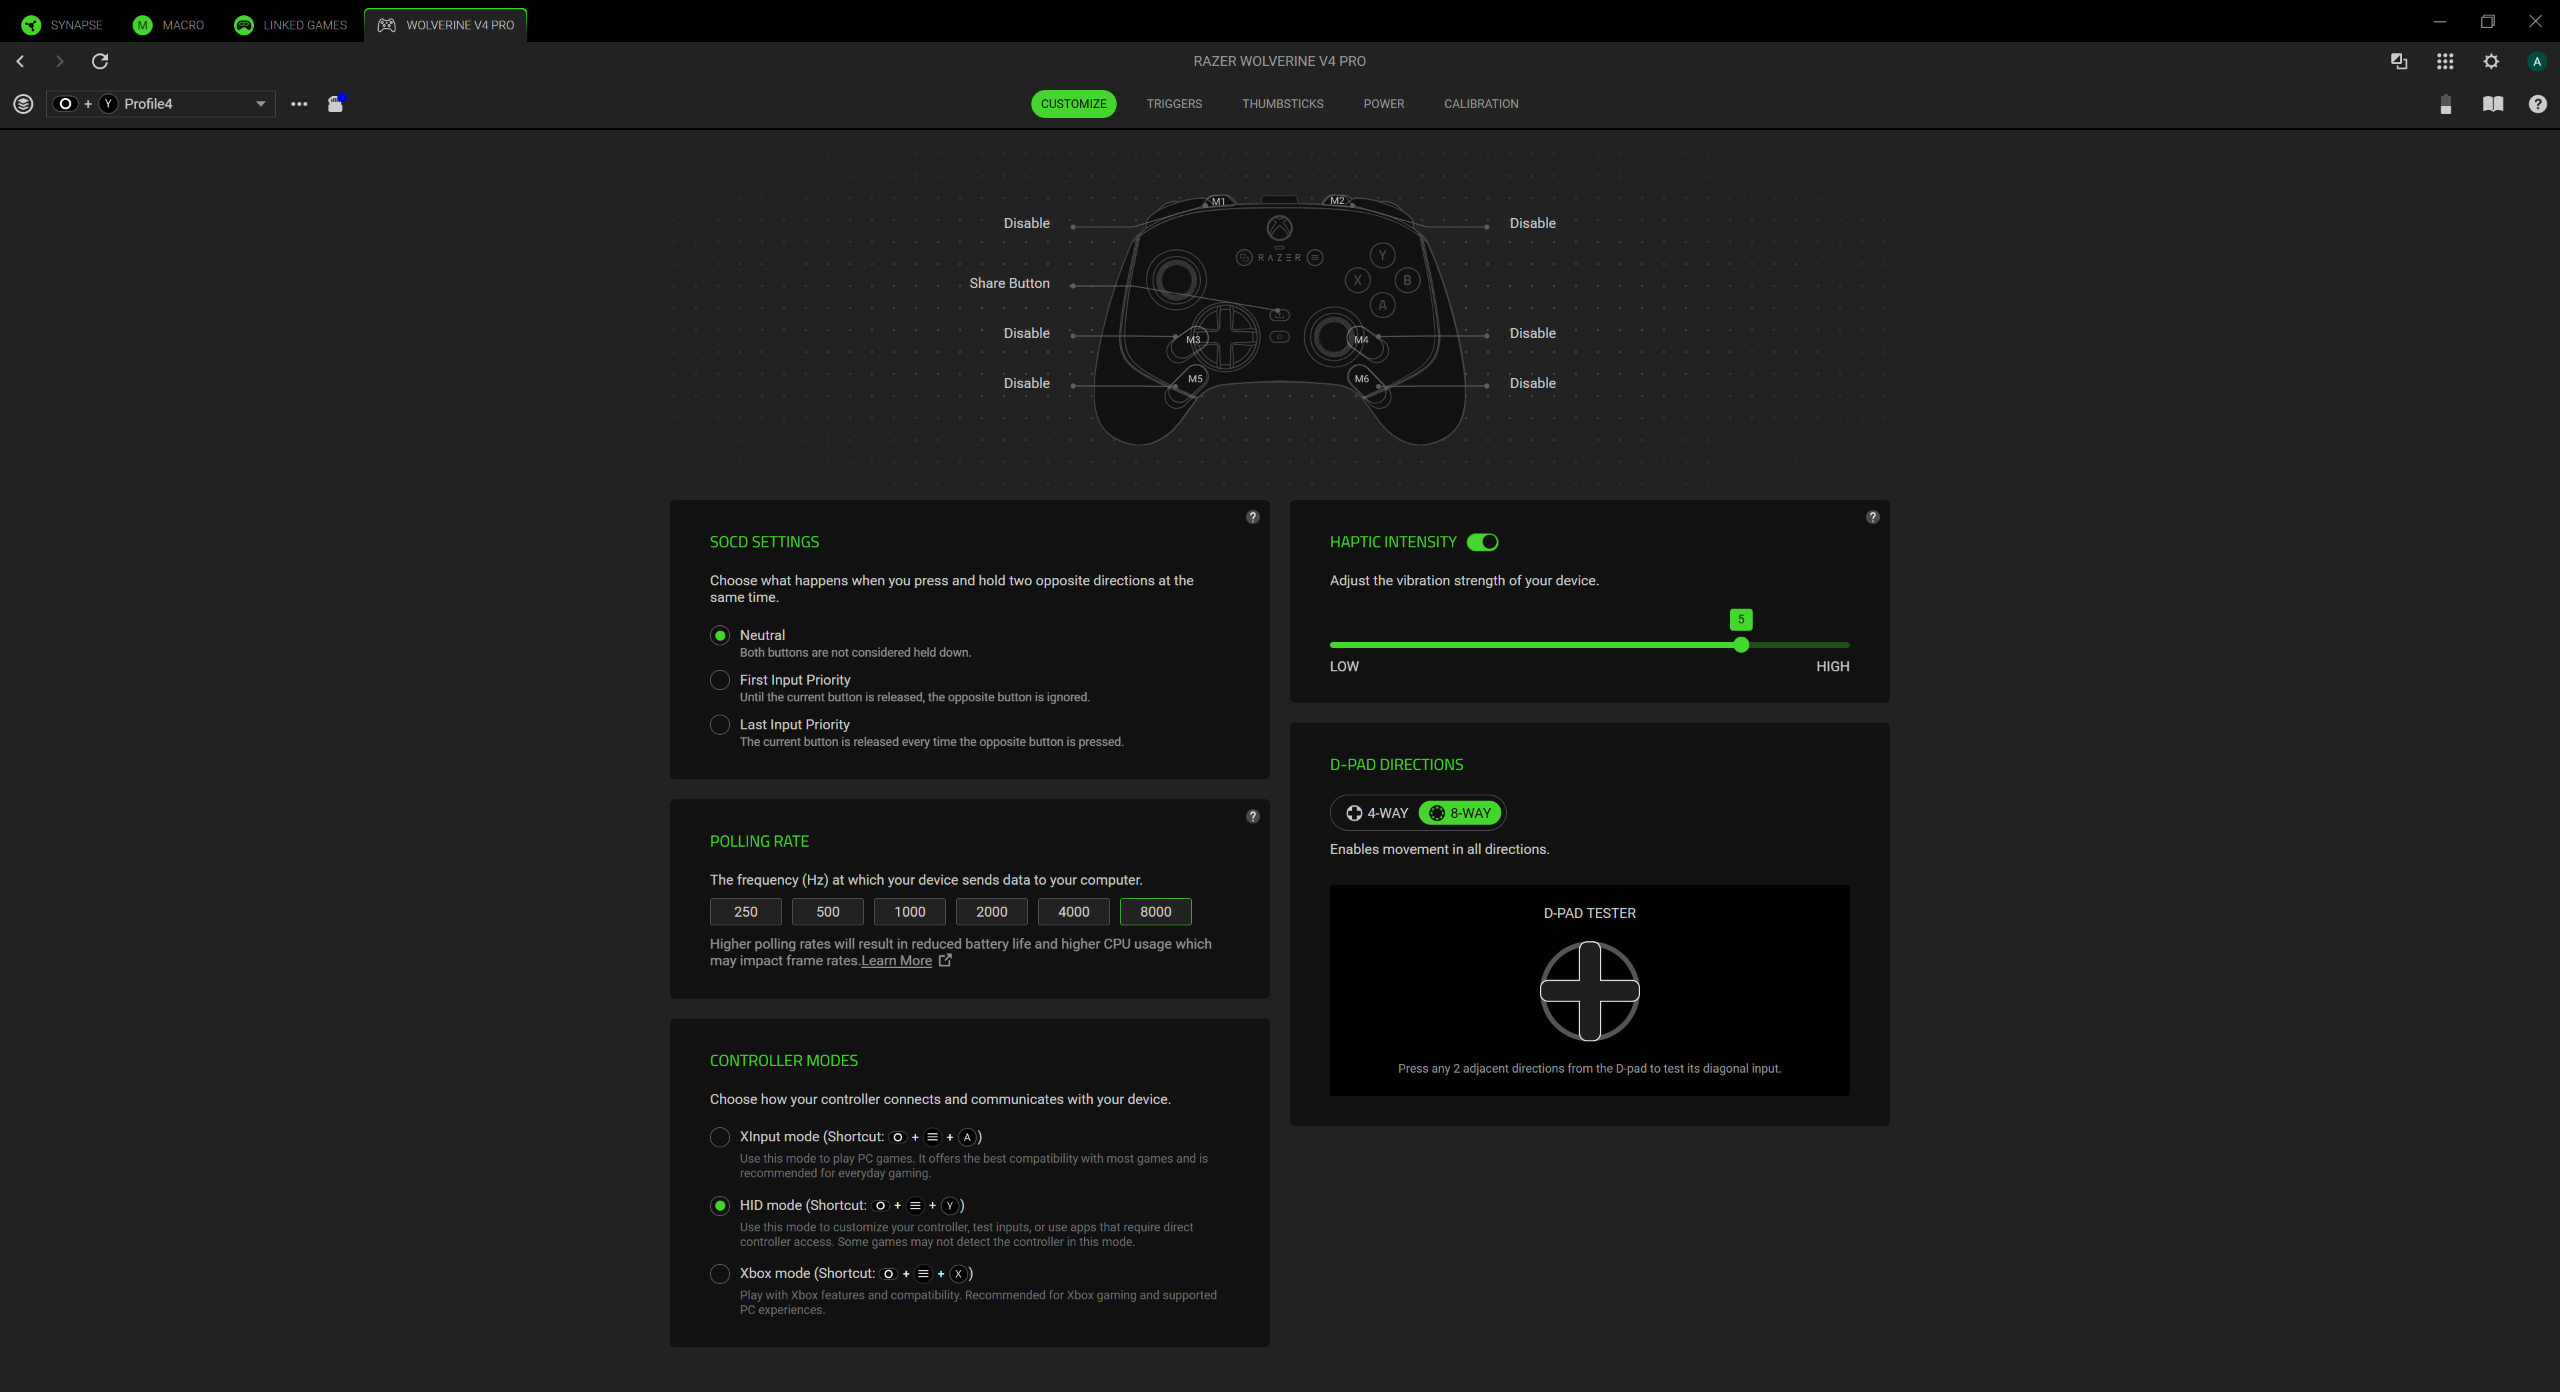Screen dimensions: 2560x1392
Task: Open Polling Rate help tooltip icon
Action: click(x=1253, y=817)
